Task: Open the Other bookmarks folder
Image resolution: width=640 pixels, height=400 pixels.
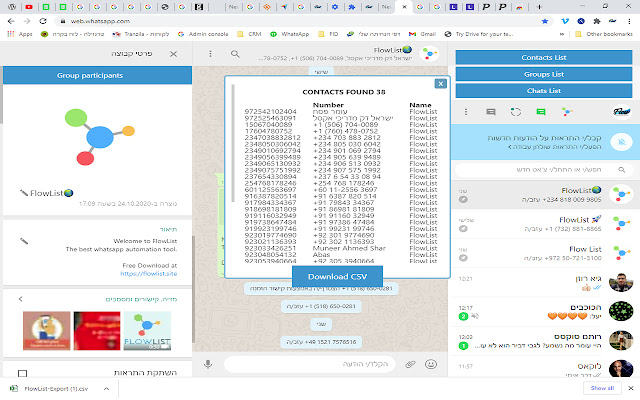Action: 604,34
